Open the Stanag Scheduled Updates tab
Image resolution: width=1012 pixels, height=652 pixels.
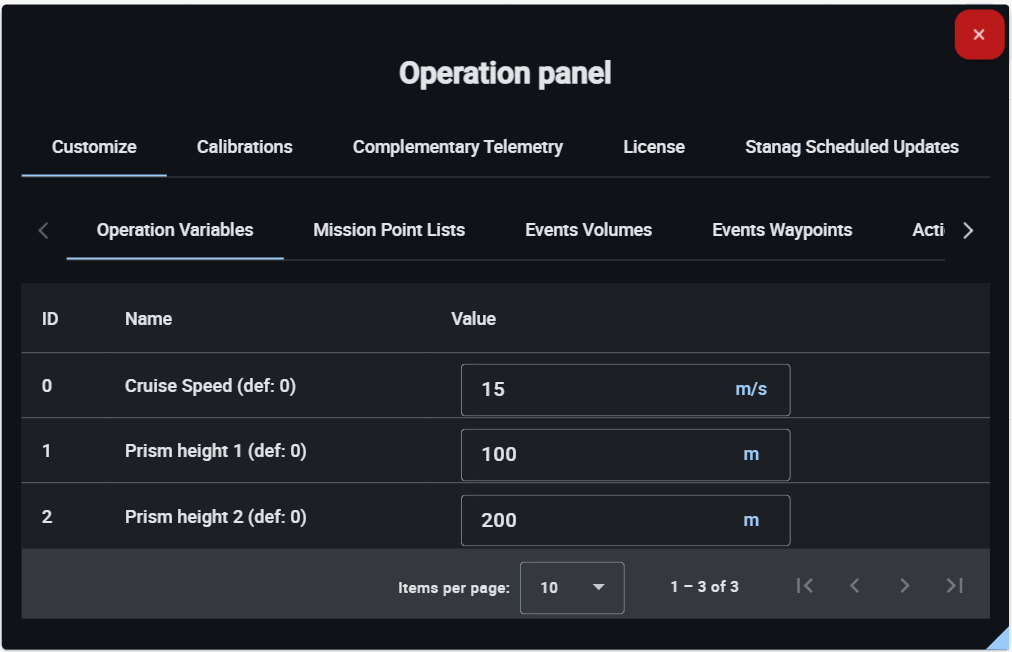click(852, 147)
